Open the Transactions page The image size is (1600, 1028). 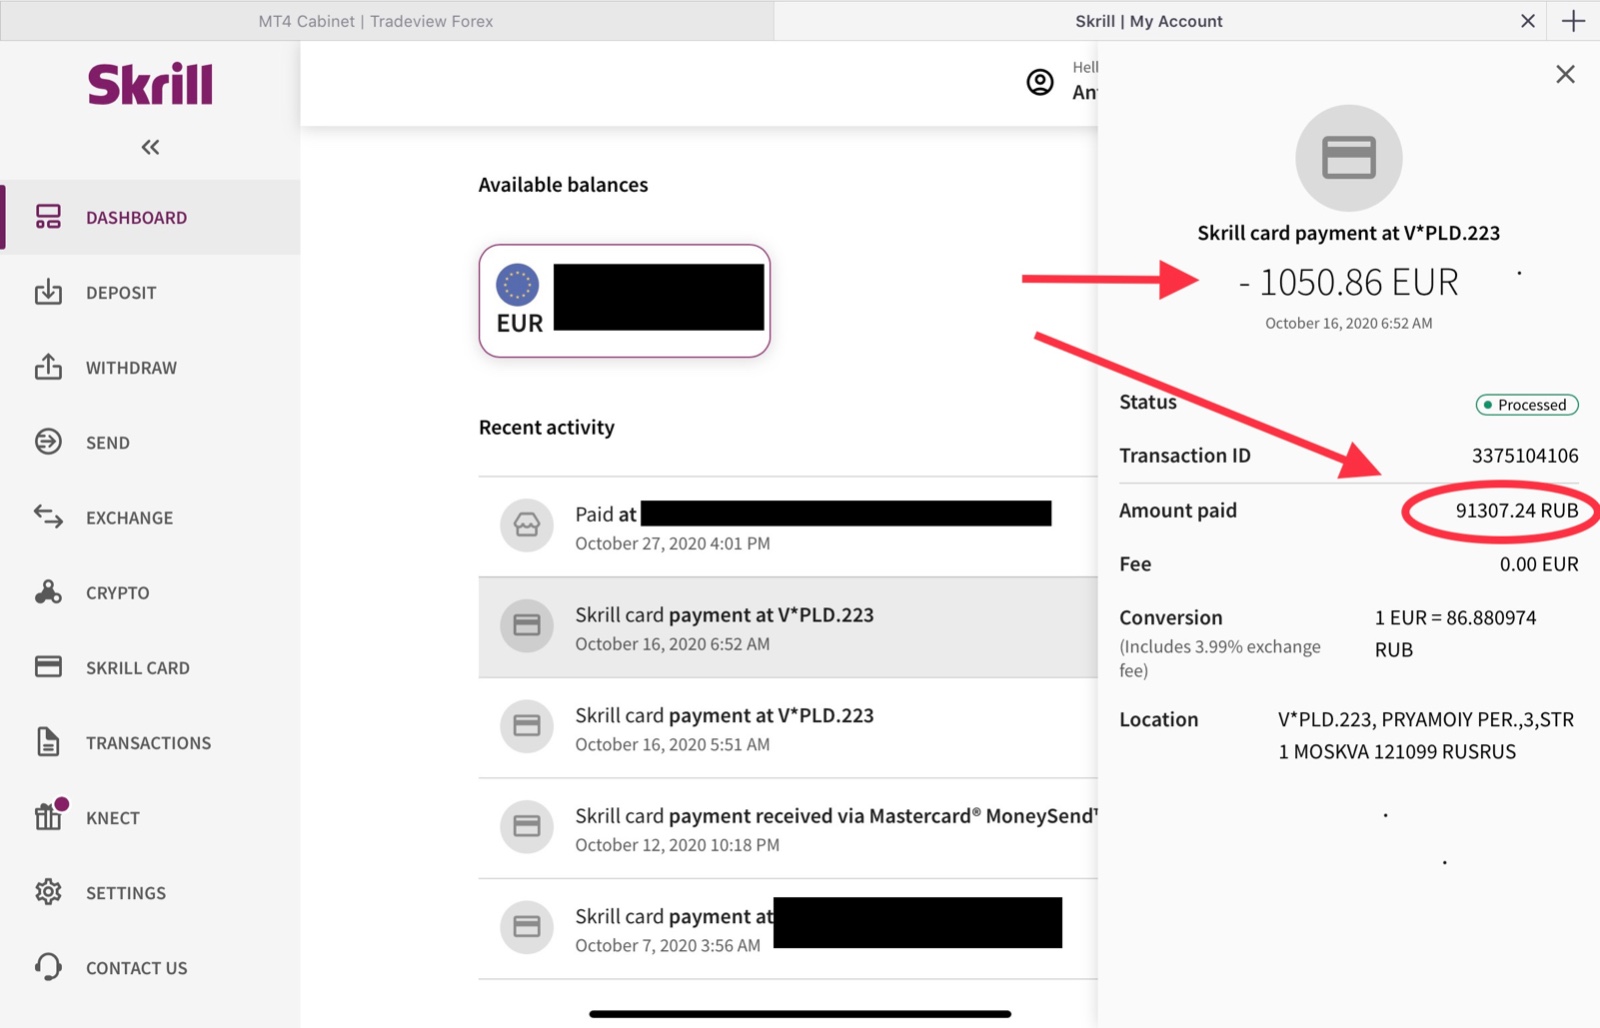click(150, 742)
